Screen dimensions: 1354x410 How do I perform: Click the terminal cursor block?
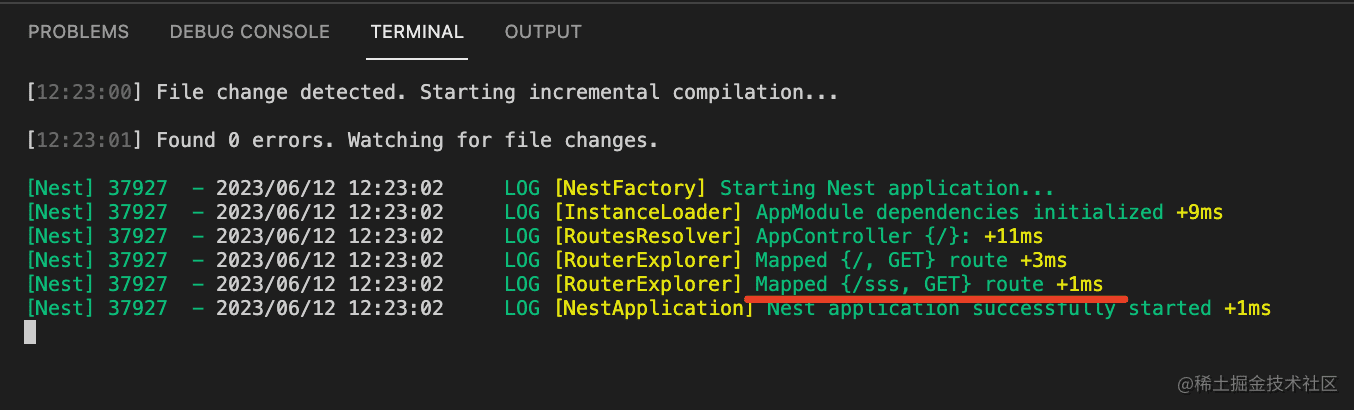pyautogui.click(x=30, y=332)
